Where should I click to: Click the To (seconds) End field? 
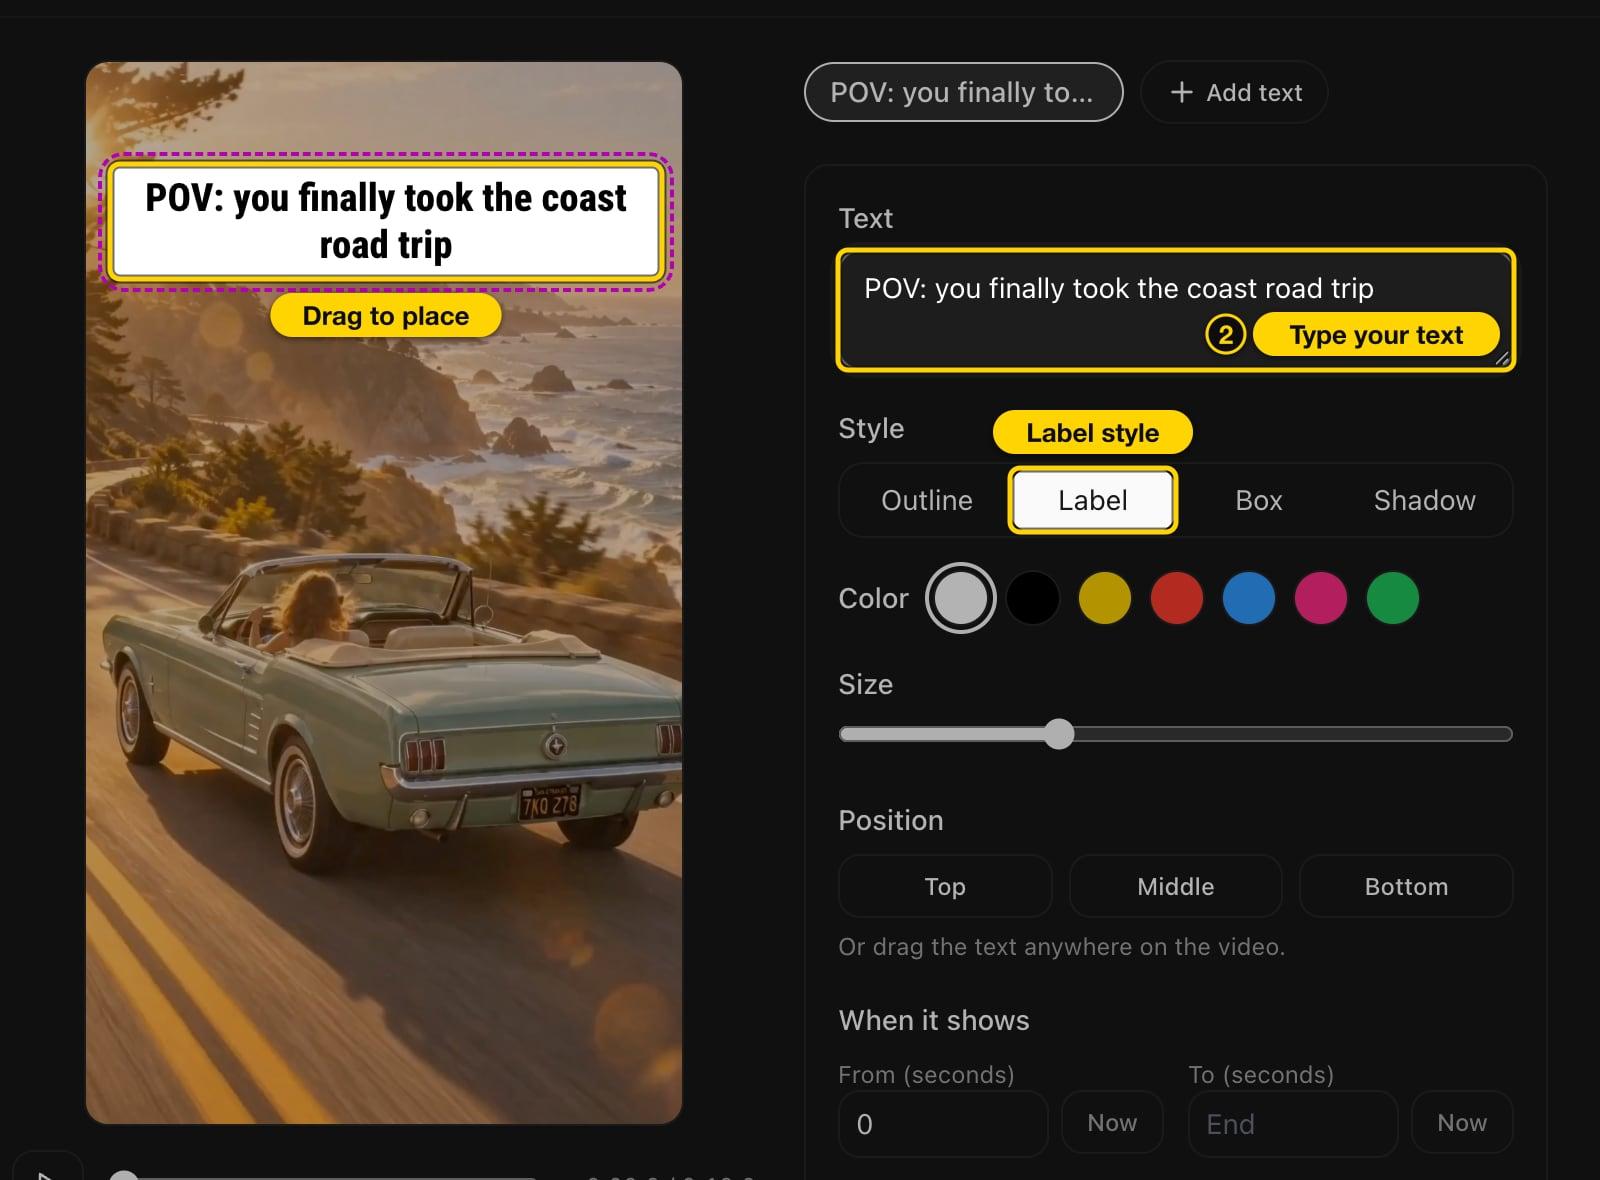click(1293, 1124)
